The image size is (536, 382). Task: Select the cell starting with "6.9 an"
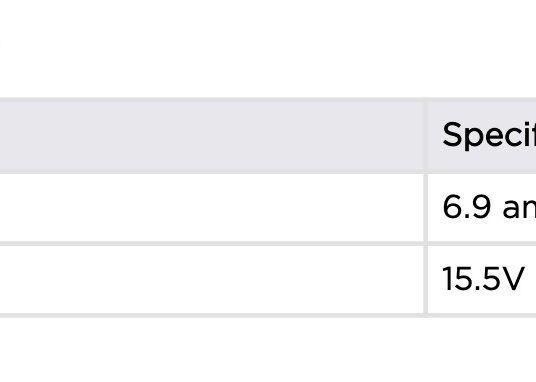point(482,208)
